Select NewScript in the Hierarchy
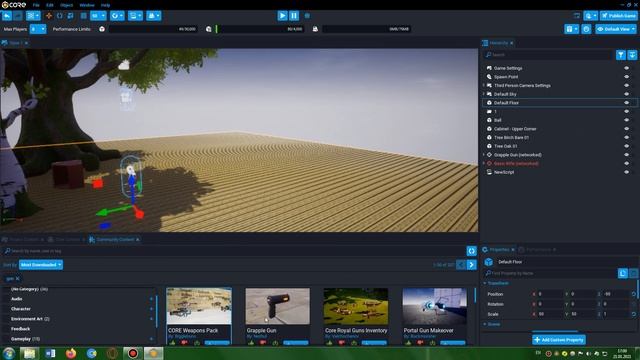 pyautogui.click(x=504, y=172)
